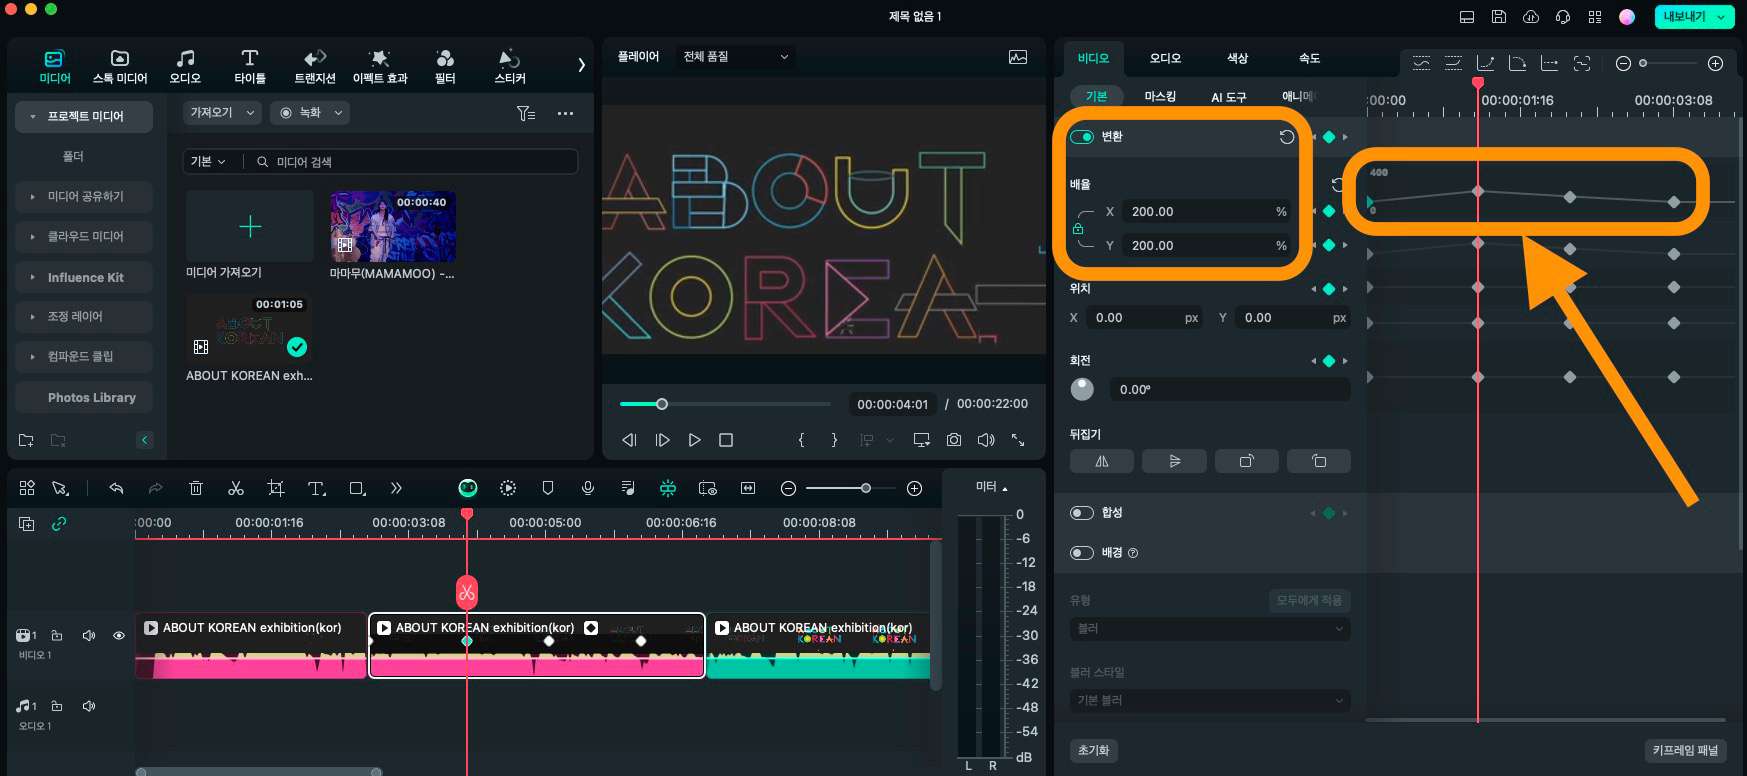Screen dimensions: 1747x776
Task: Open media panel more options
Action: [x=565, y=113]
